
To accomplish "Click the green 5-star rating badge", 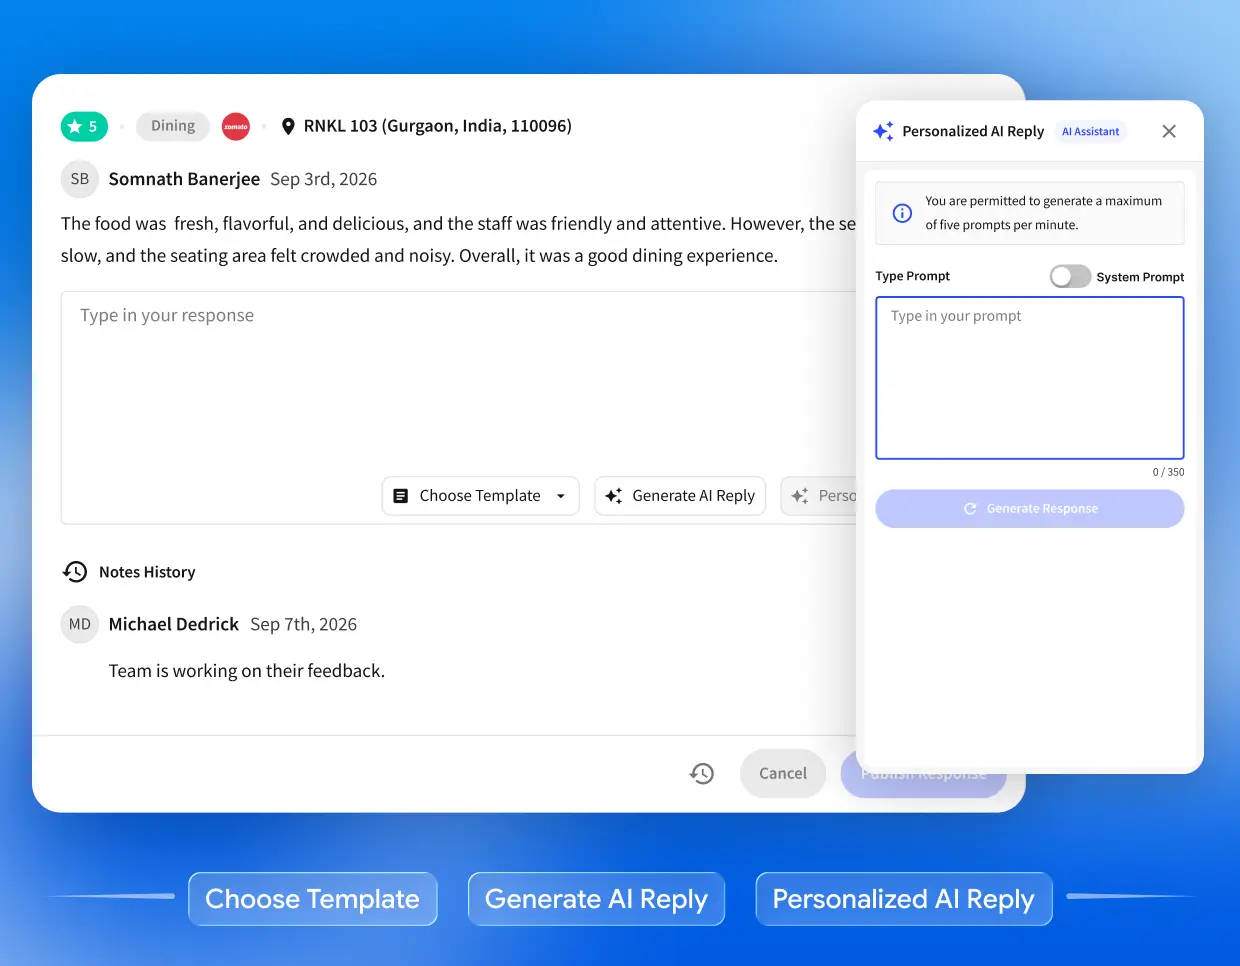I will [x=84, y=126].
